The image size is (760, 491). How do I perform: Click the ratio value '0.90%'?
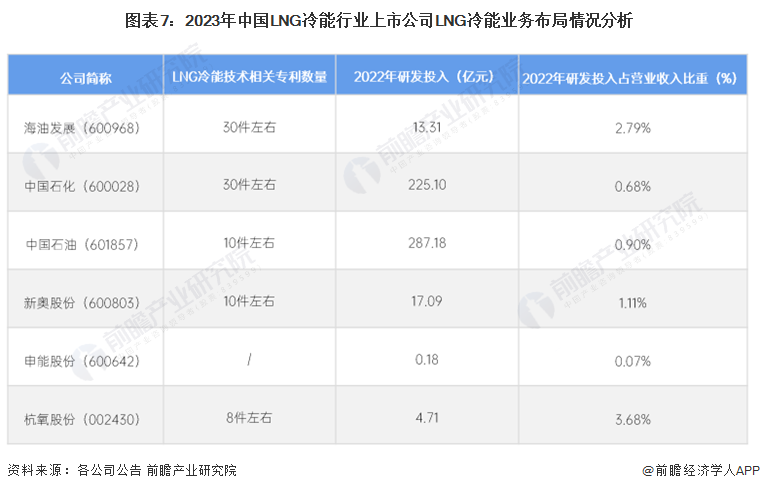[633, 245]
